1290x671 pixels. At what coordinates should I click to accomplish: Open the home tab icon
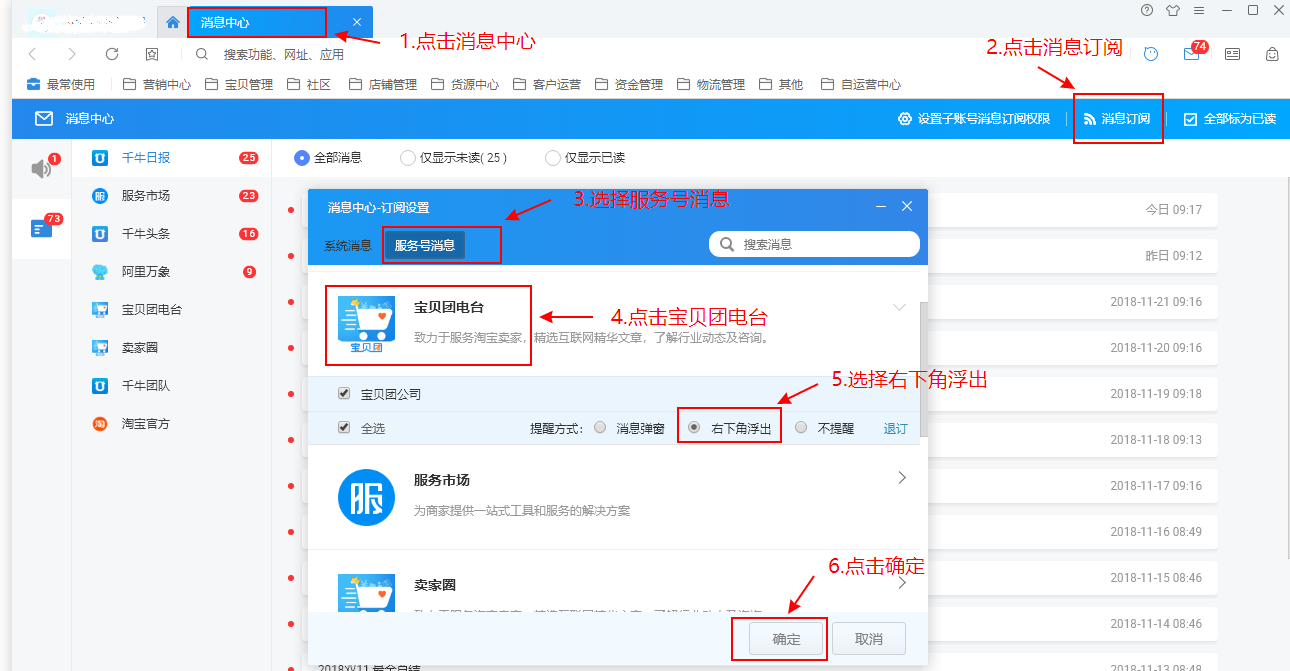[172, 22]
